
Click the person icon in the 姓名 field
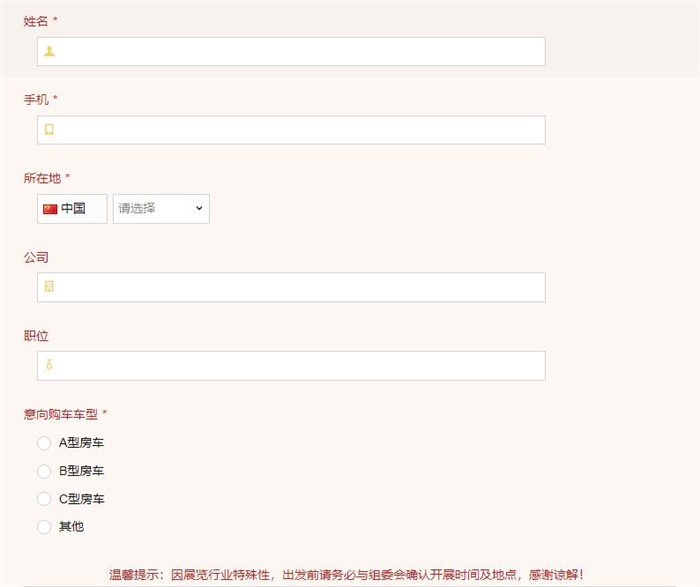tap(49, 51)
